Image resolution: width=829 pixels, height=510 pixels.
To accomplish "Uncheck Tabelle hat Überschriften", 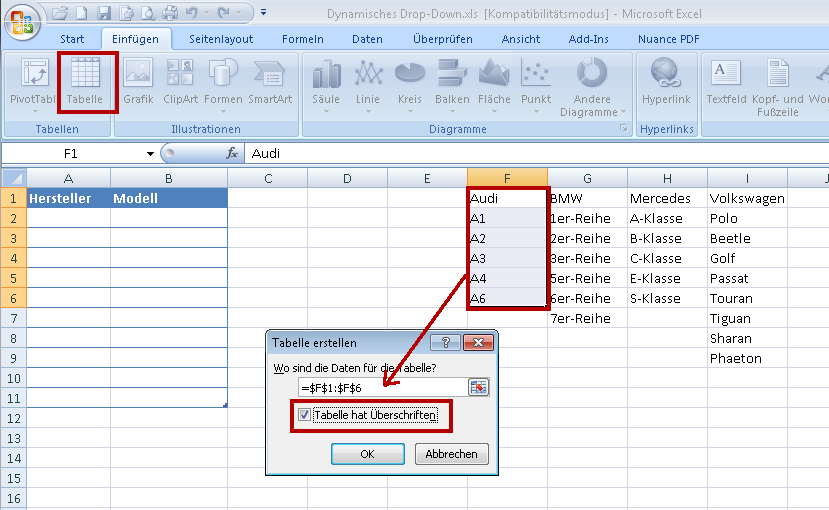I will click(304, 415).
